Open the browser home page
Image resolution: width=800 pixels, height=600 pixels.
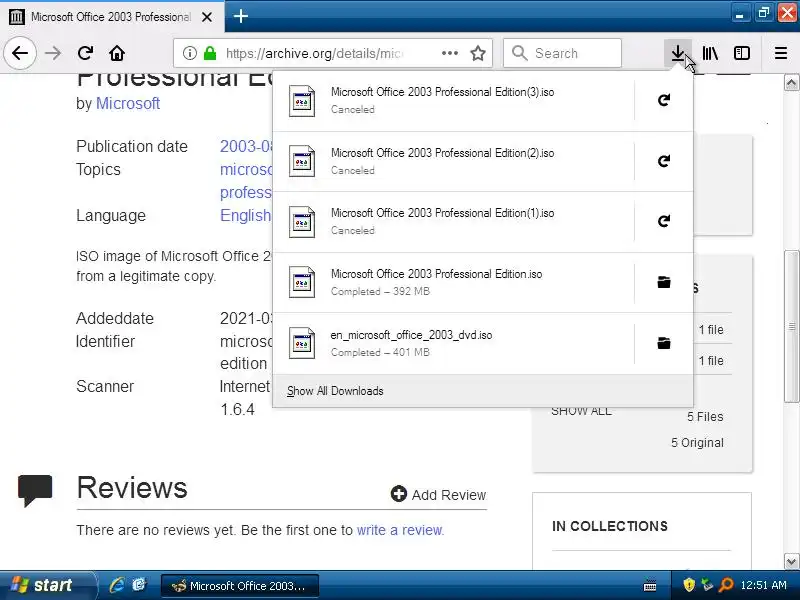117,53
